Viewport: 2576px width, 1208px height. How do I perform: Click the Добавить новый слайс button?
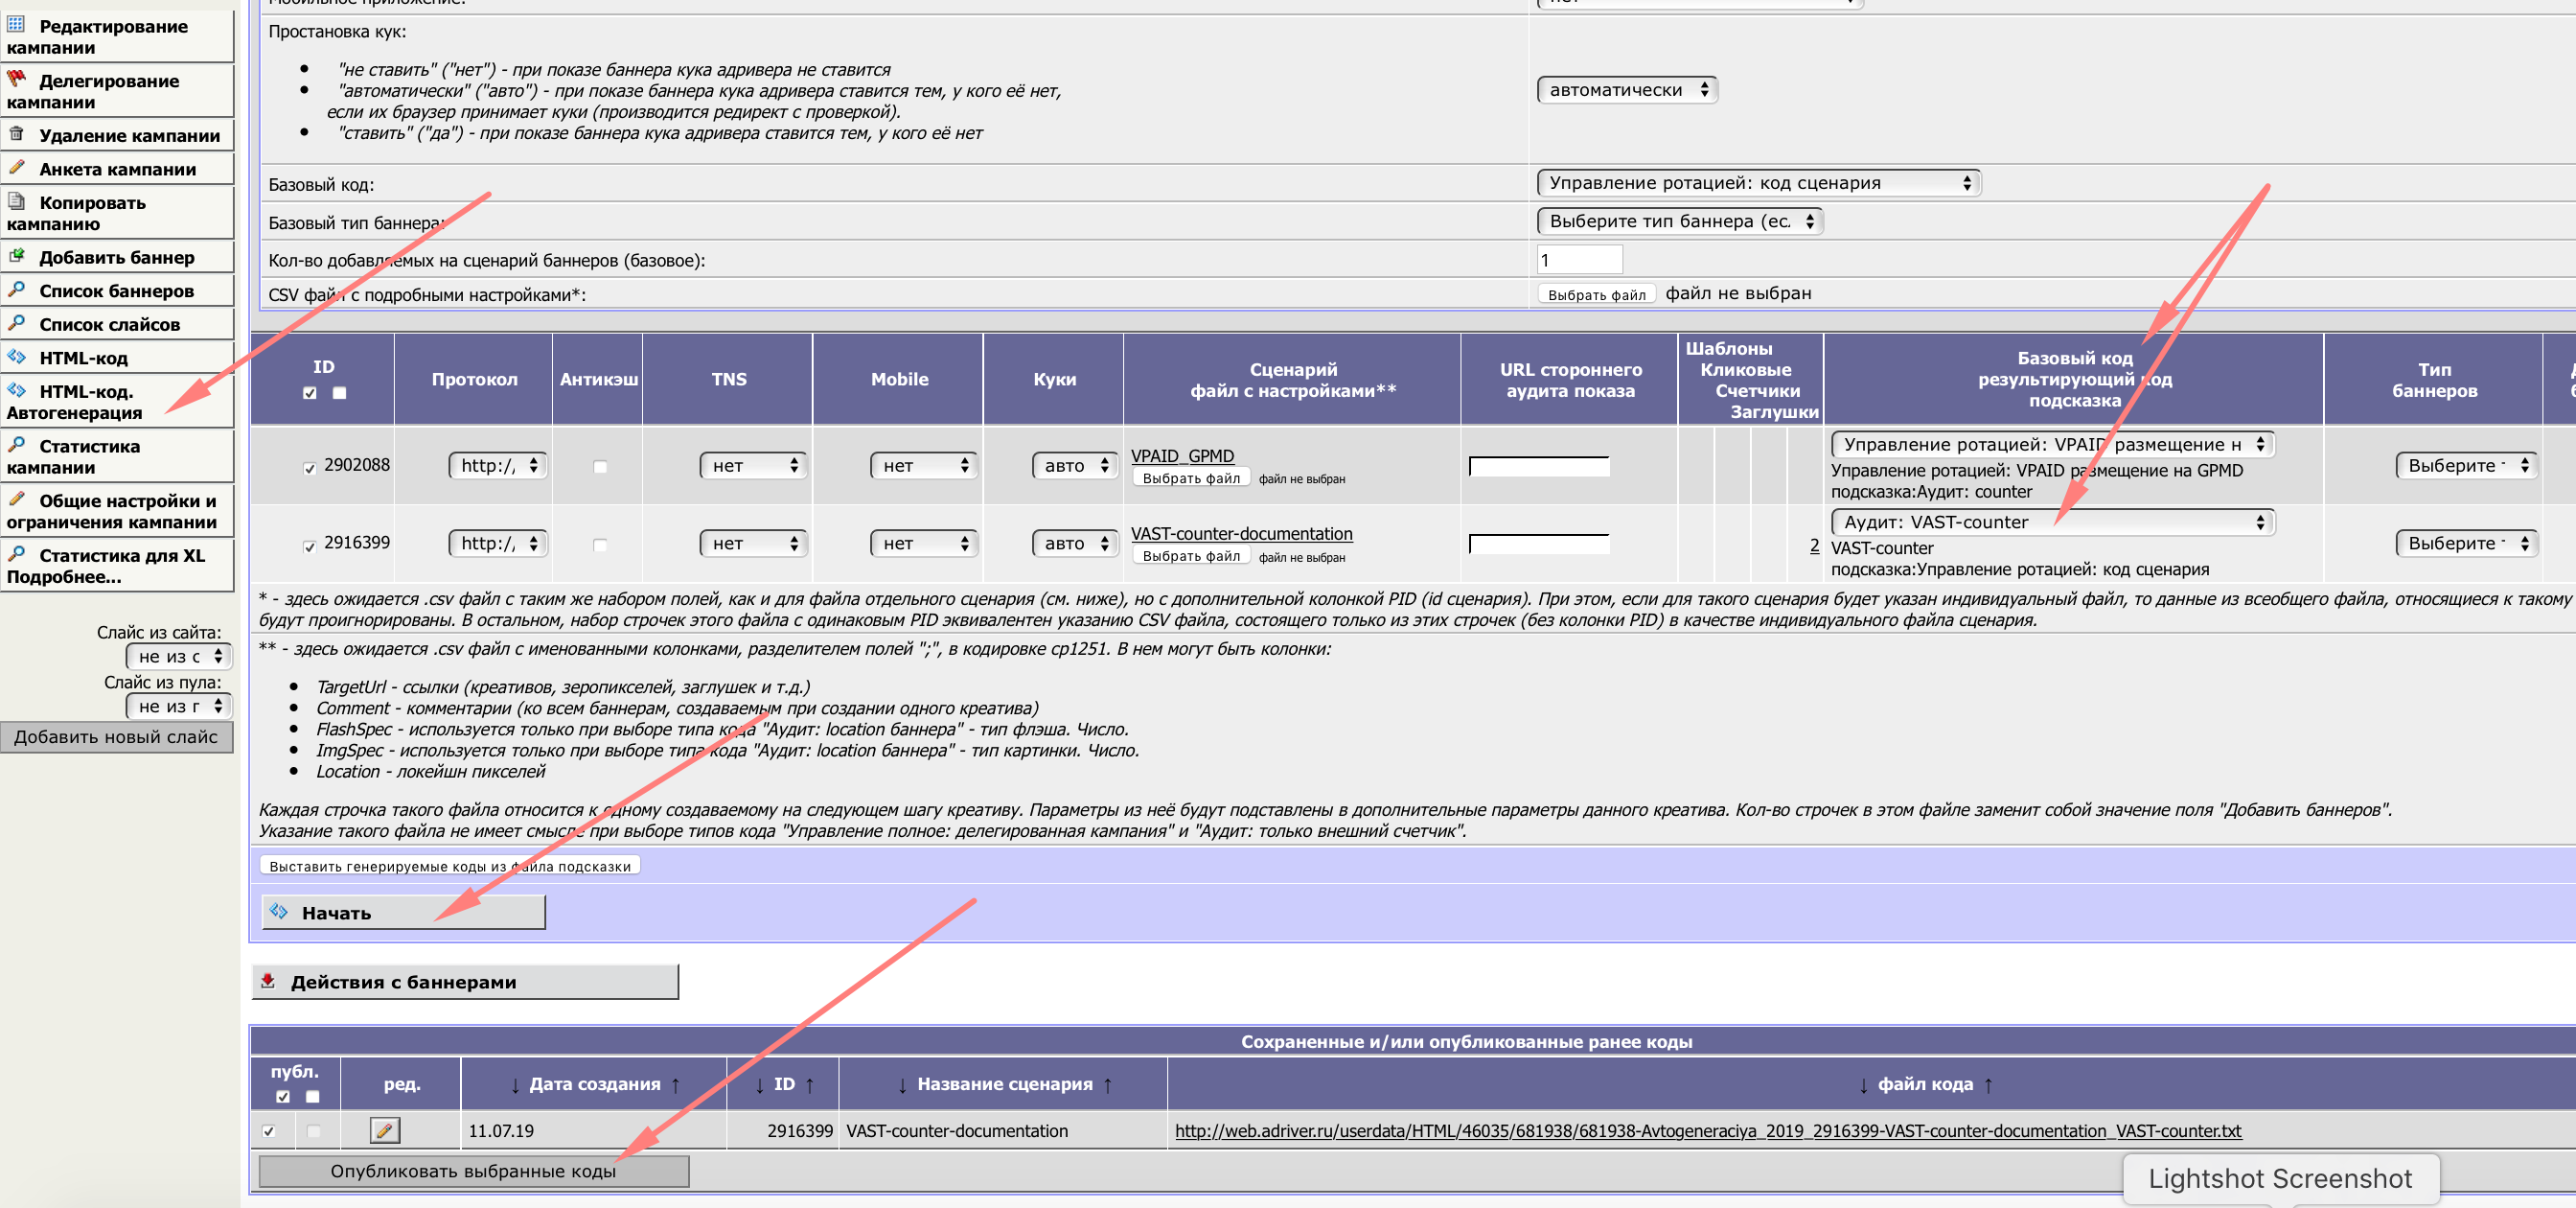point(116,737)
